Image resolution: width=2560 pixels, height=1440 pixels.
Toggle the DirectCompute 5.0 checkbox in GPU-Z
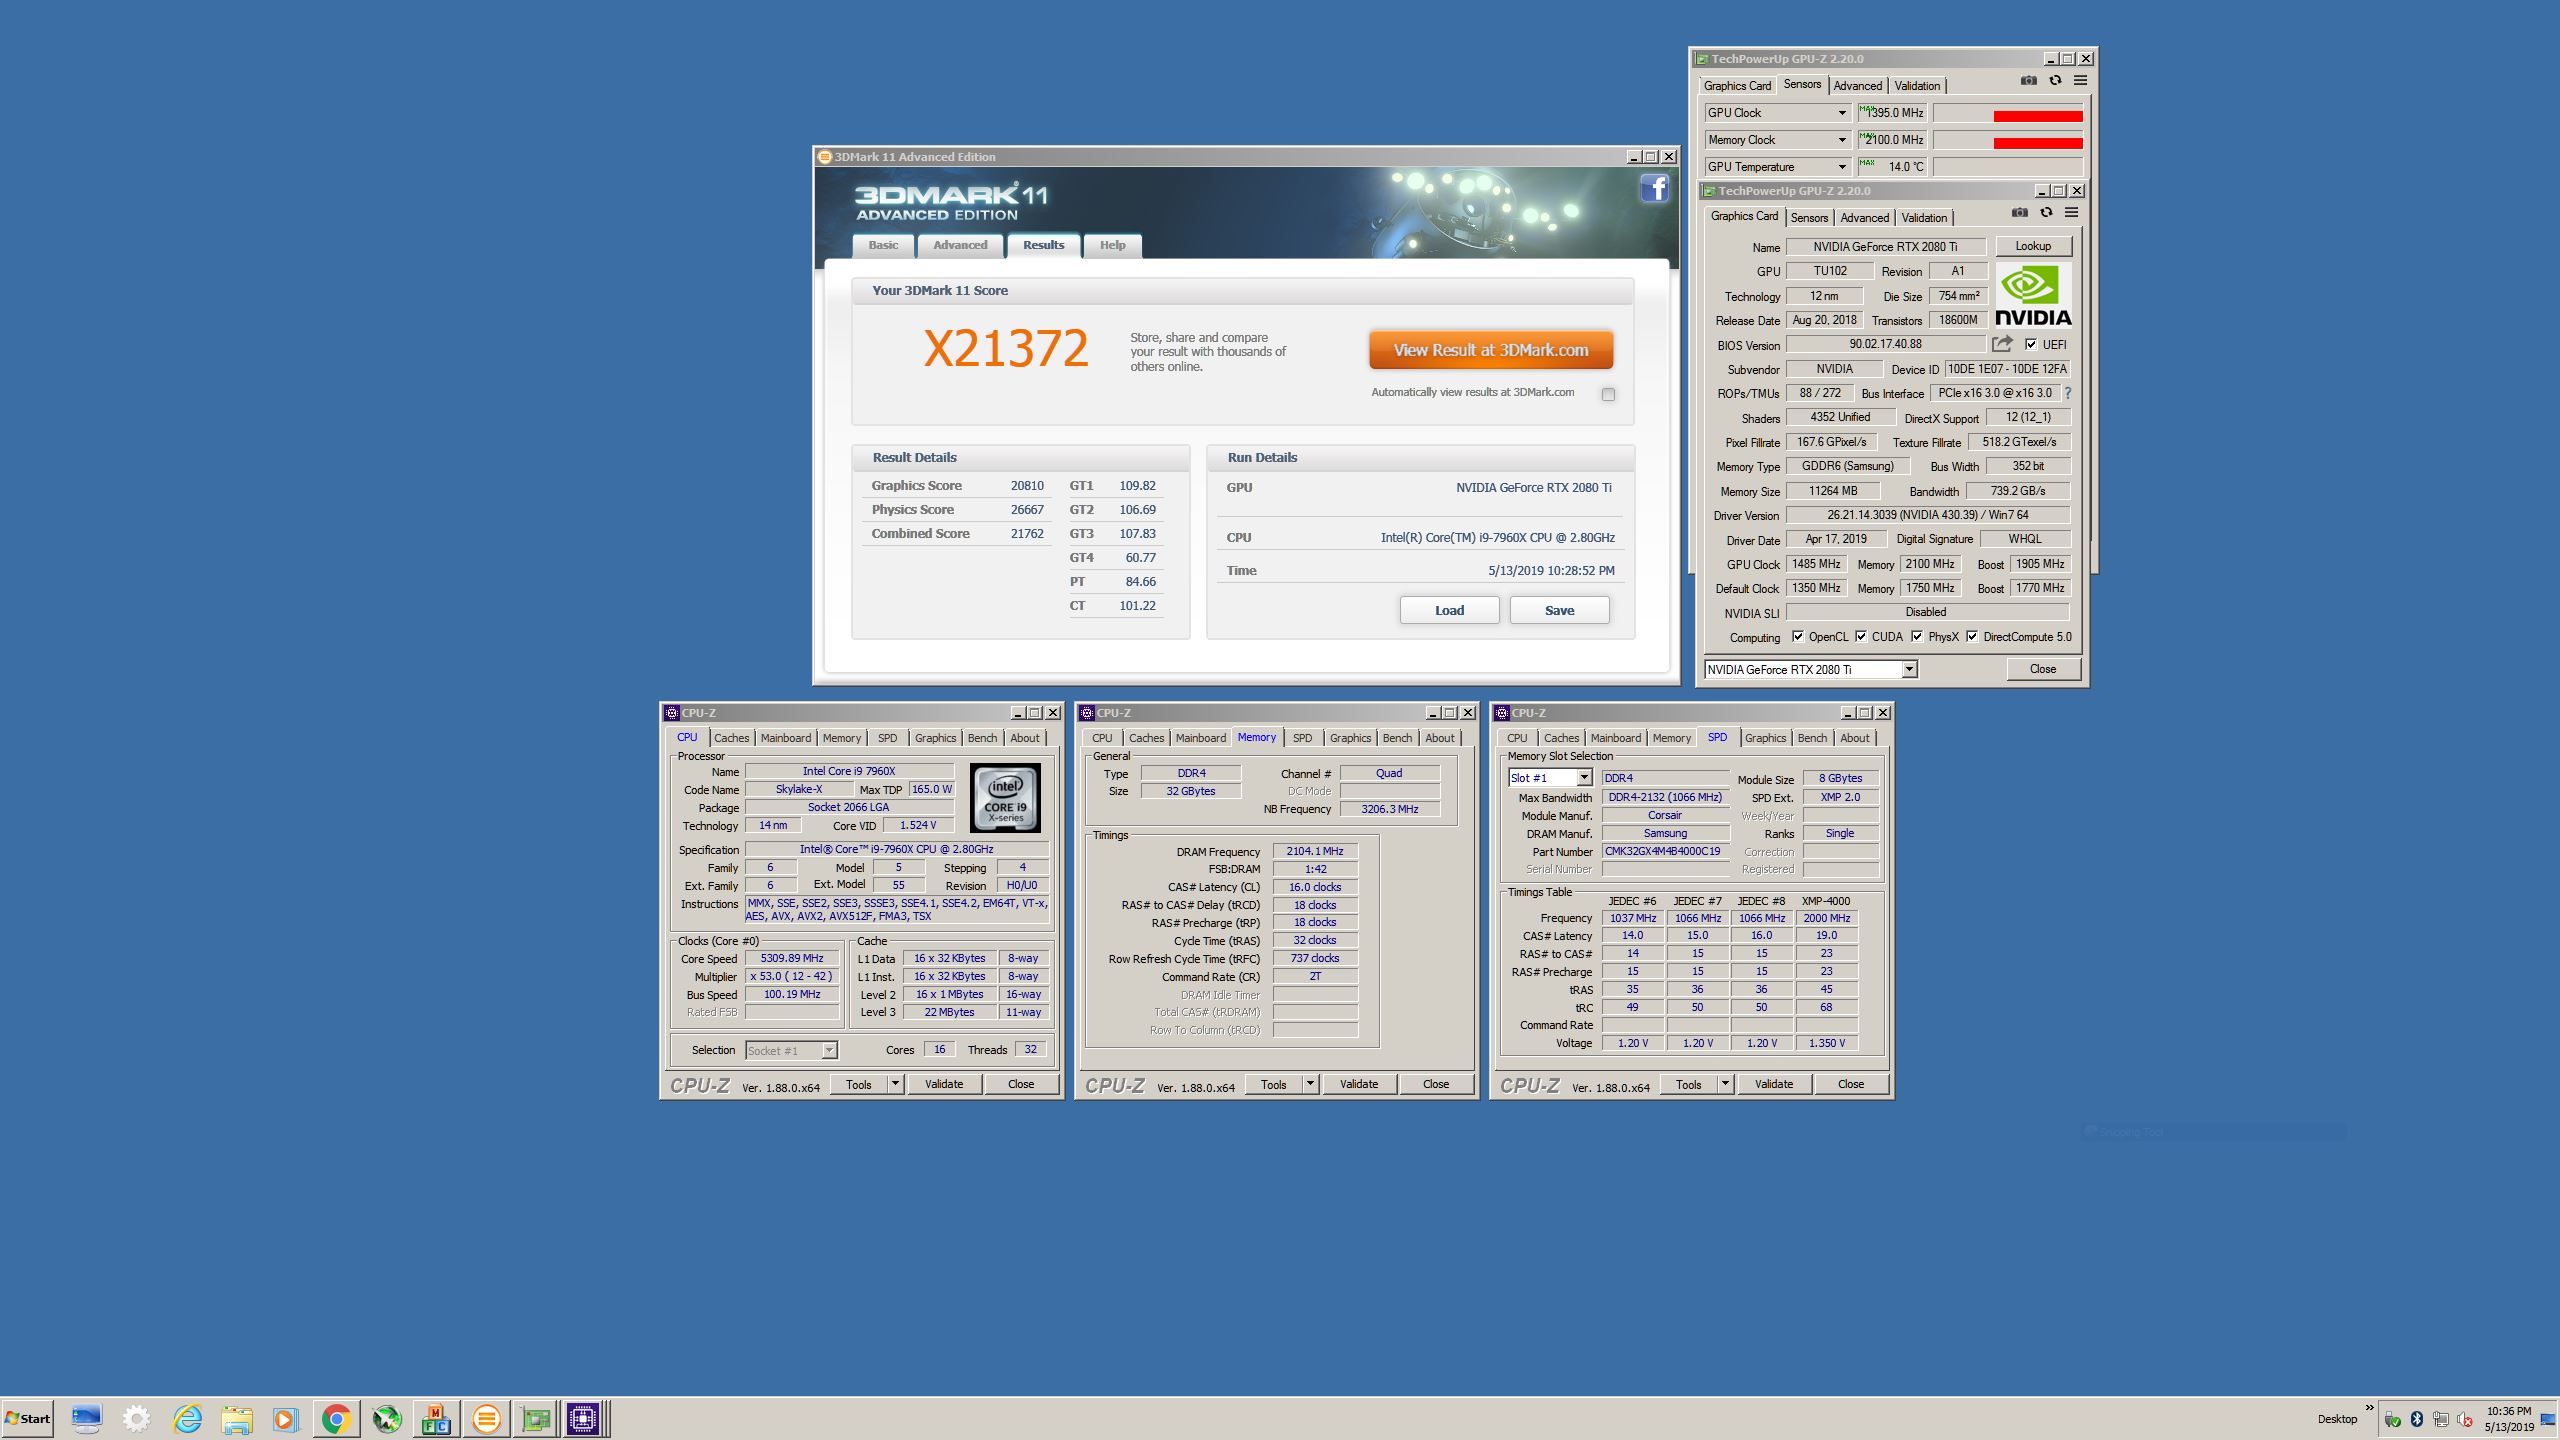tap(1972, 636)
